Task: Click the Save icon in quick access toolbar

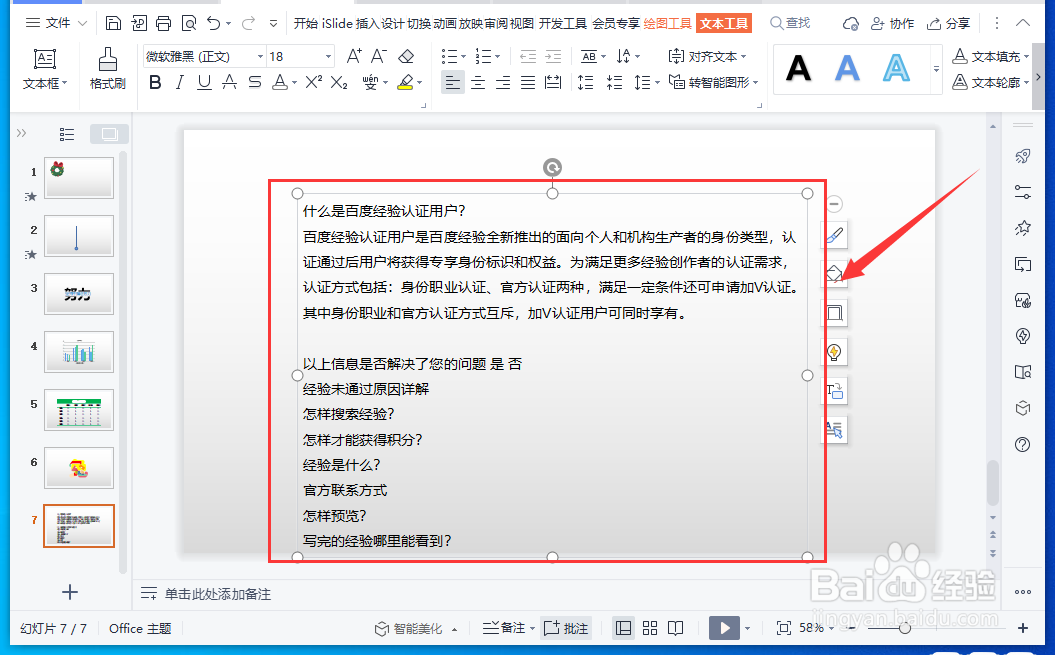Action: (x=114, y=24)
